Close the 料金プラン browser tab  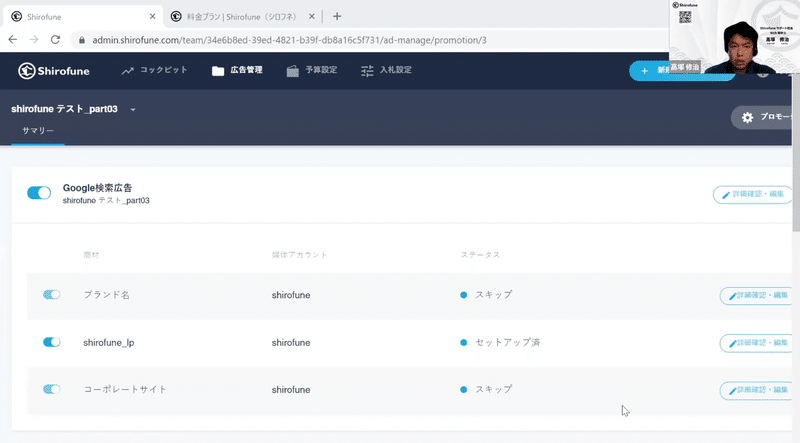coord(312,16)
